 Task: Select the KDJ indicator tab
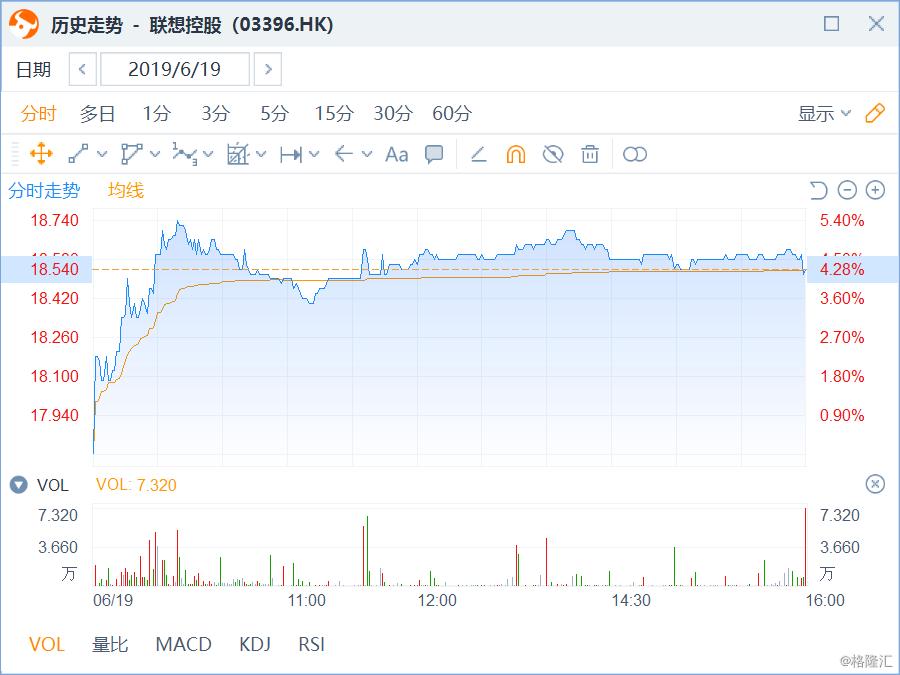coord(255,644)
